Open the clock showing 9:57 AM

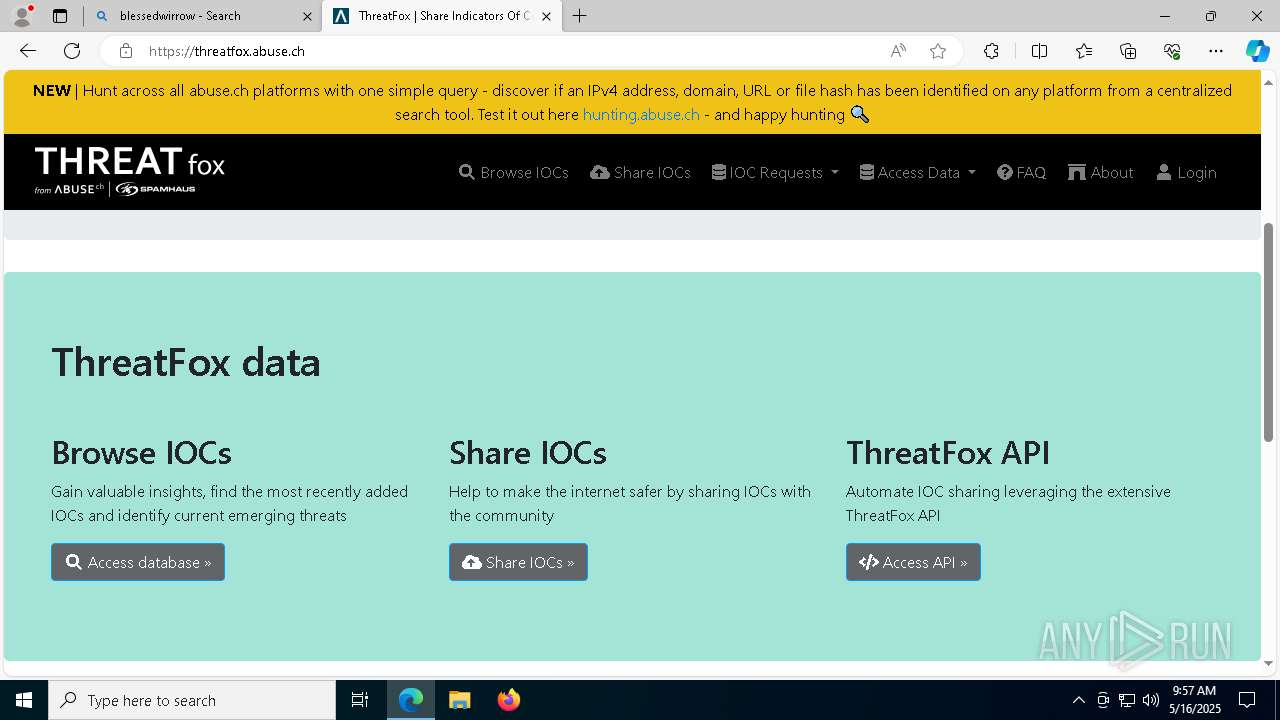(x=1194, y=700)
